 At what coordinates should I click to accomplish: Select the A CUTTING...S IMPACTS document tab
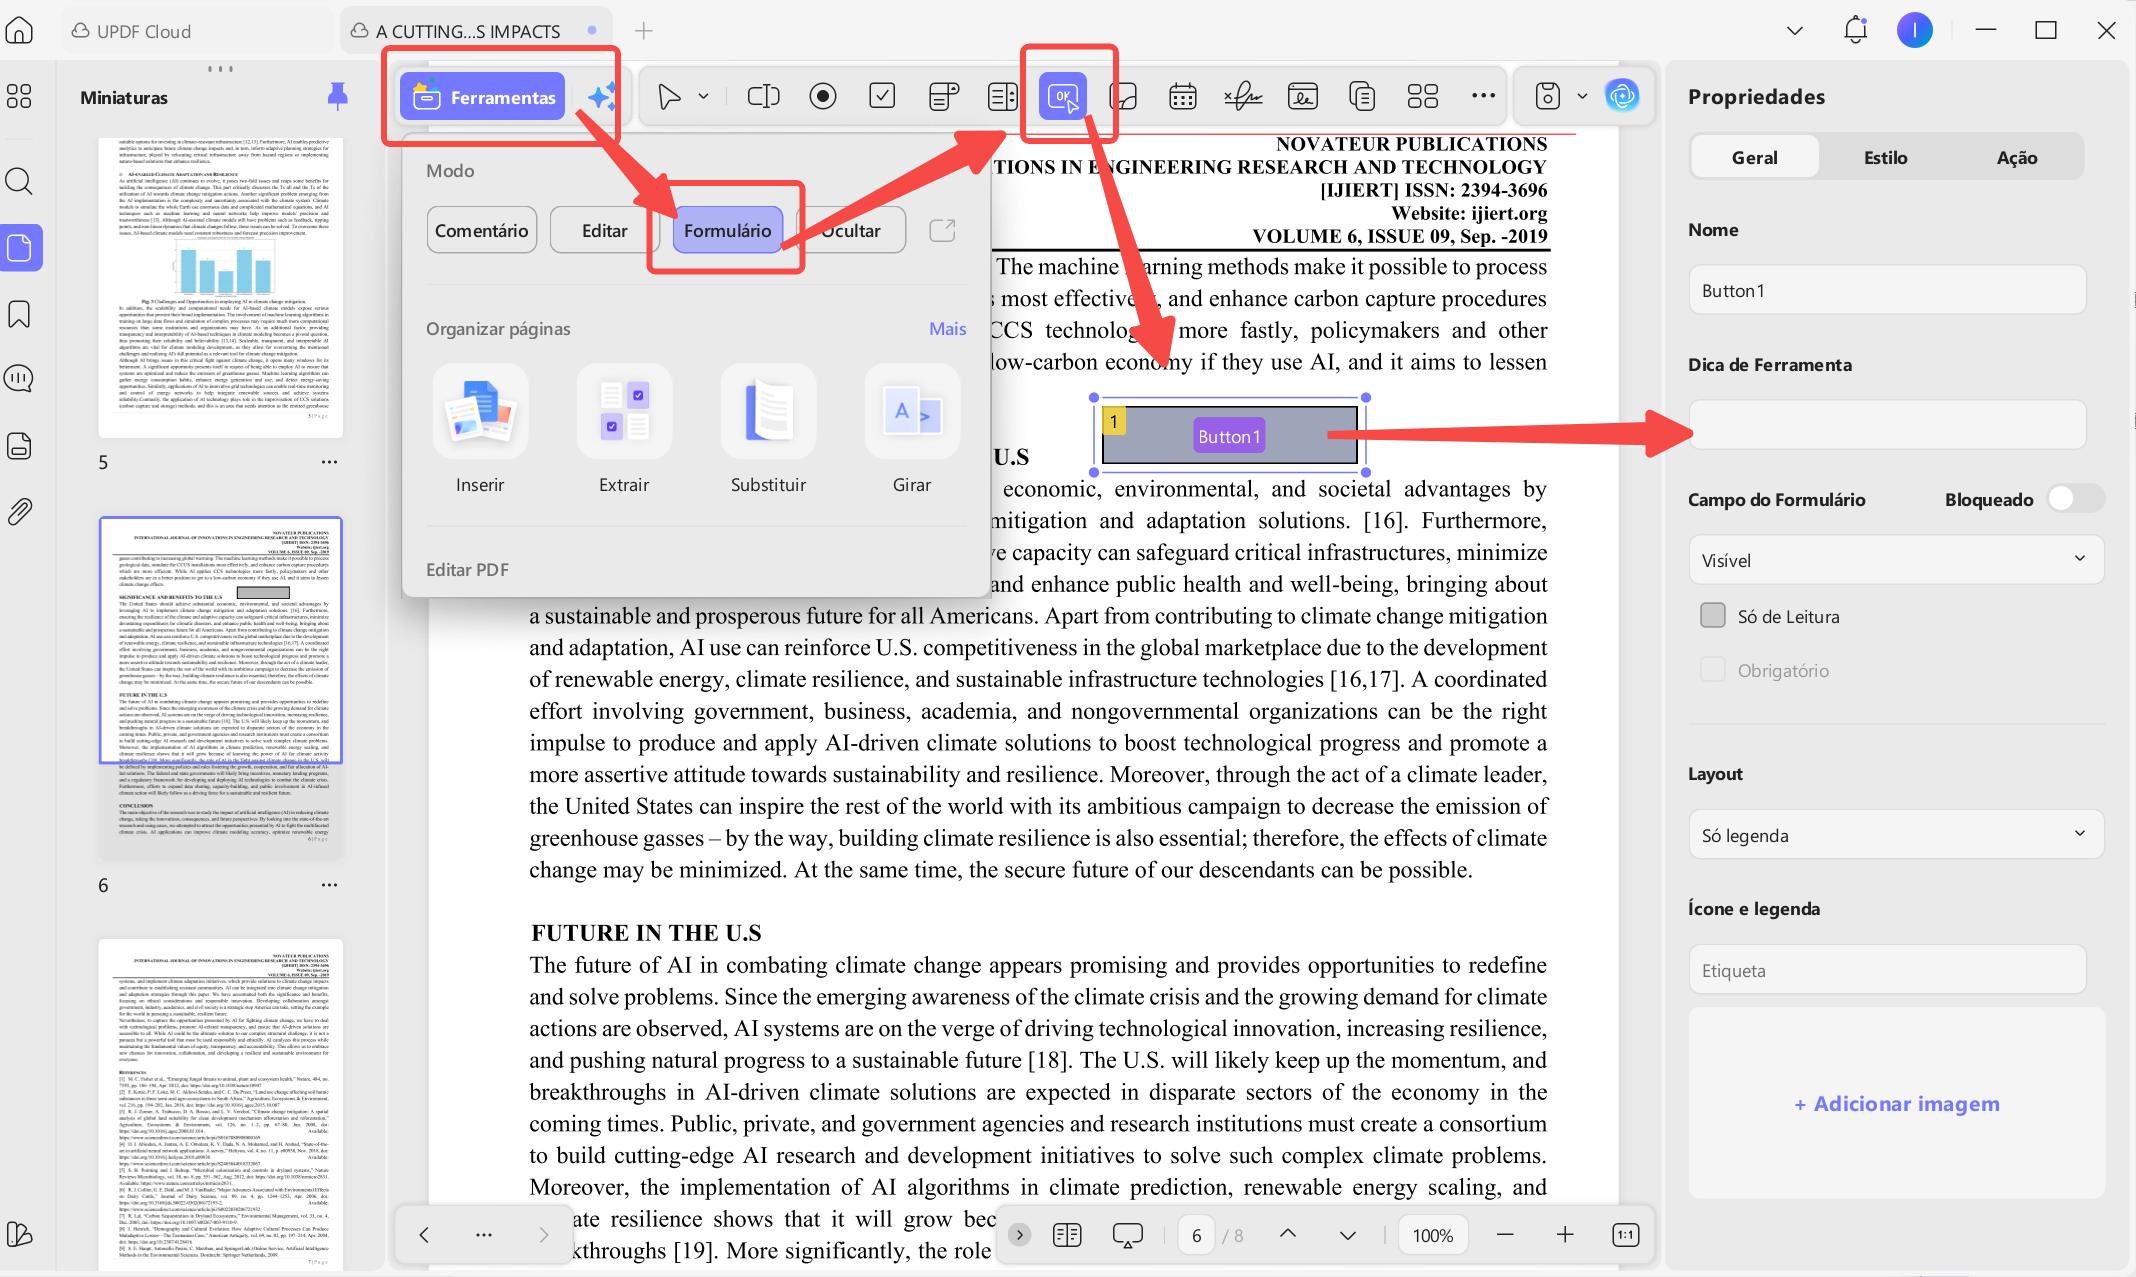click(x=475, y=31)
